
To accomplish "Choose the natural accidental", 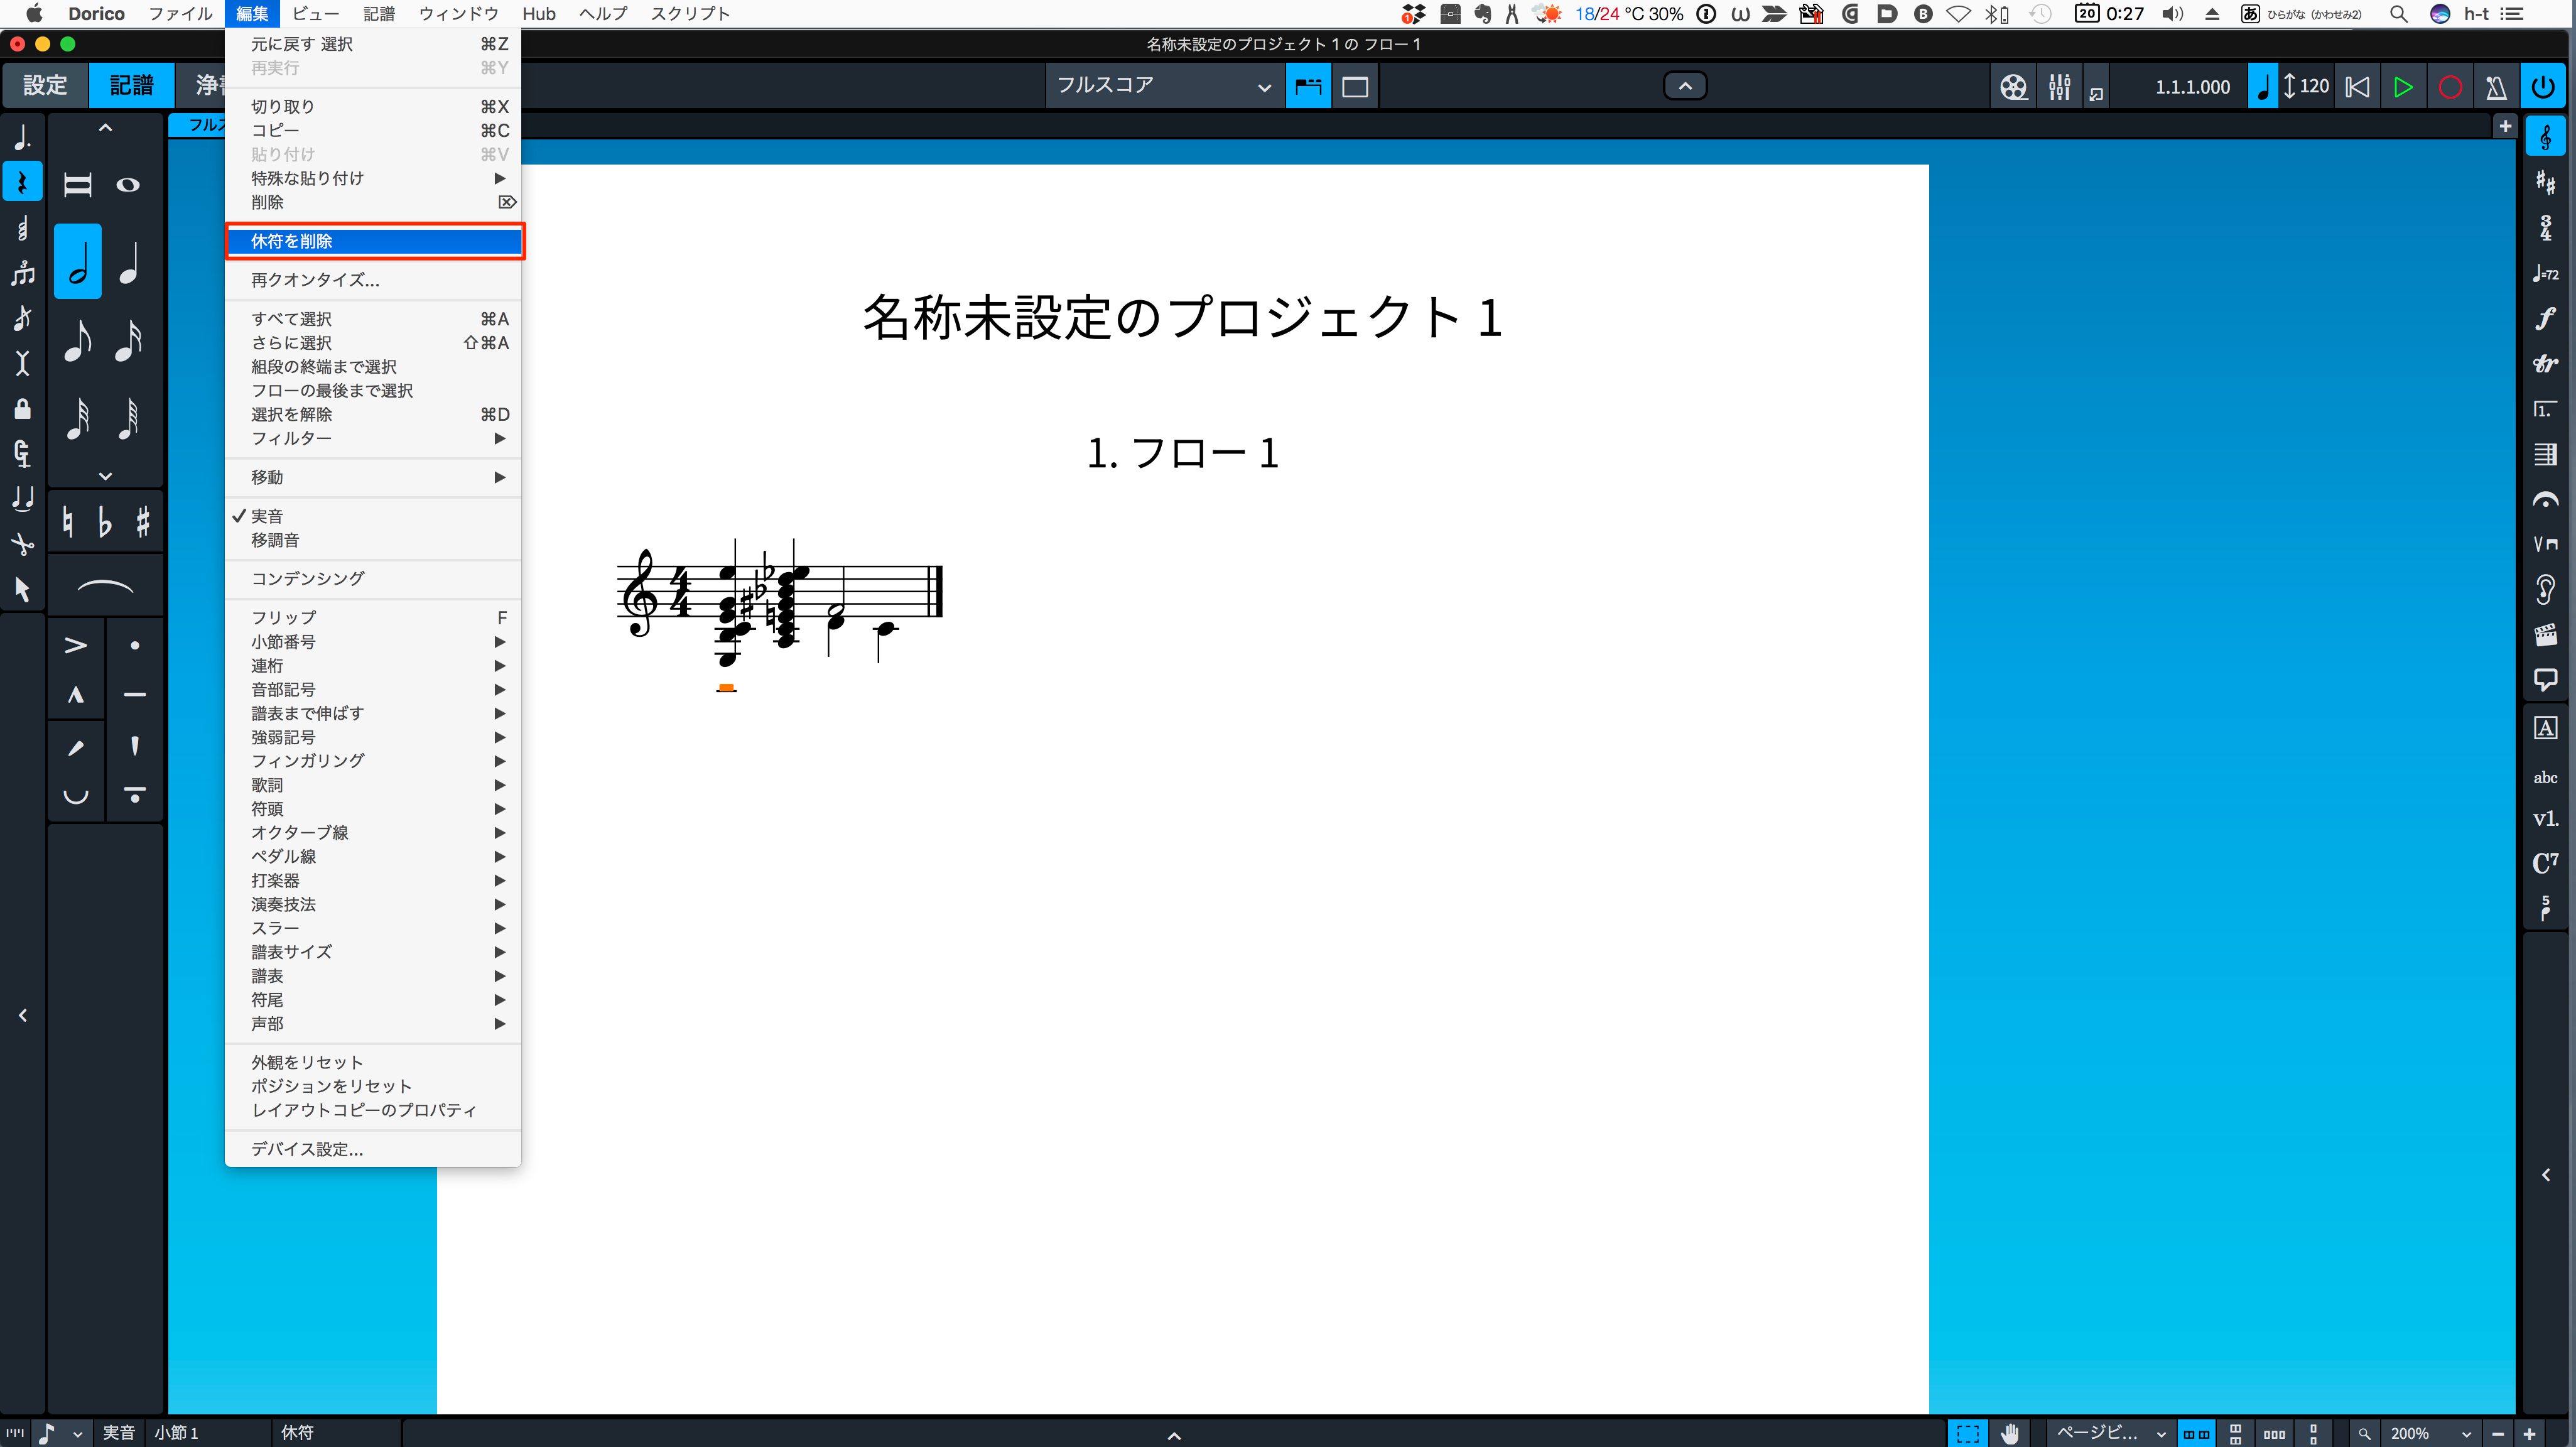I will coord(68,522).
